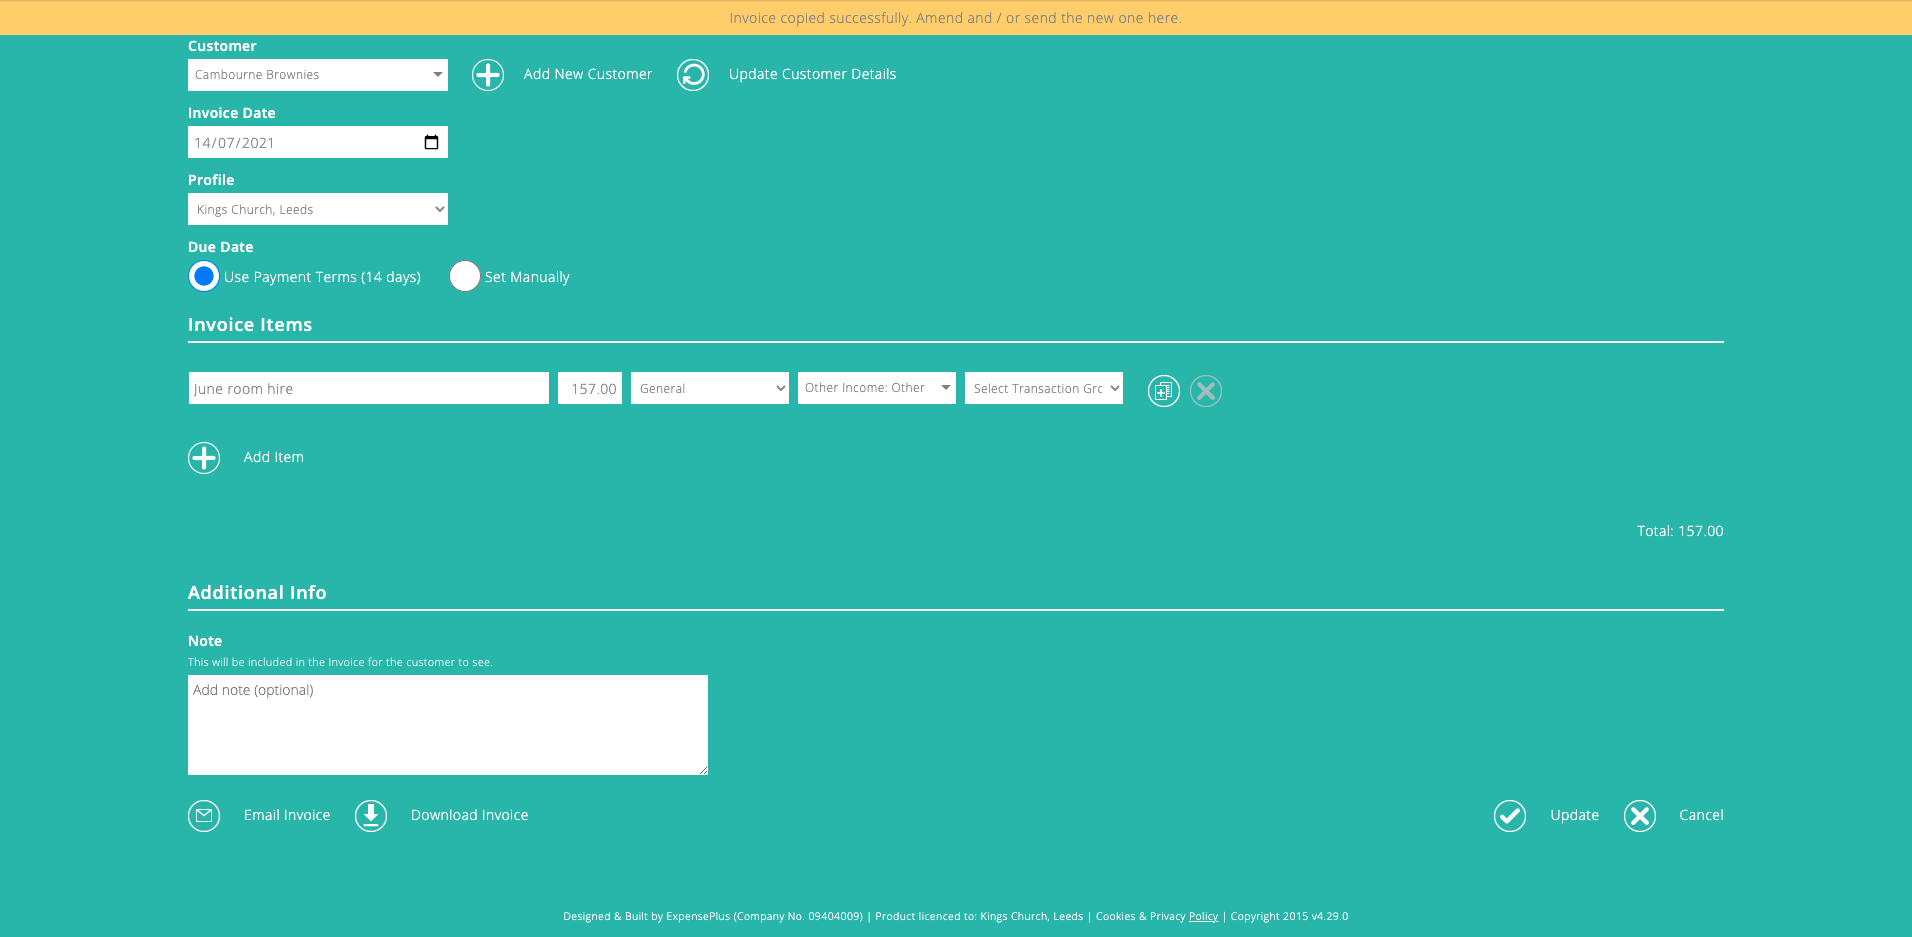Duplicate the June room hire invoice item
This screenshot has height=937, width=1912.
[x=1163, y=390]
